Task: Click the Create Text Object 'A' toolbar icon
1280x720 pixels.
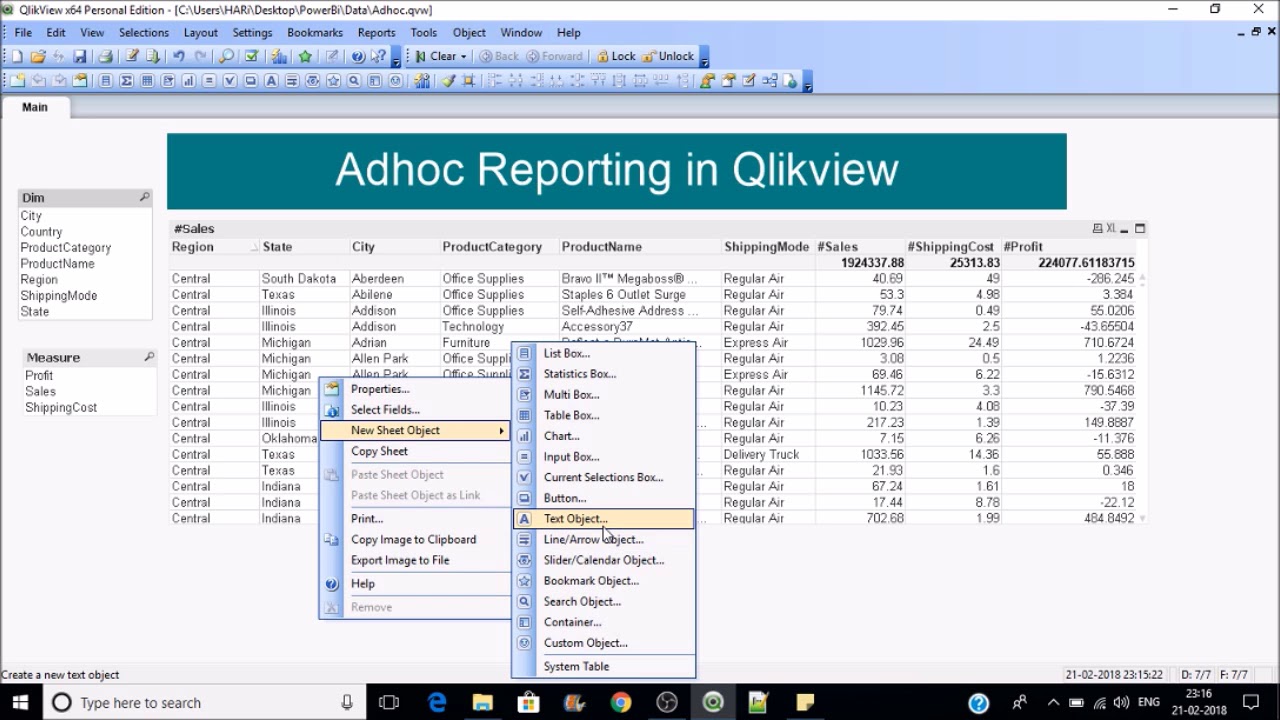Action: pos(270,81)
